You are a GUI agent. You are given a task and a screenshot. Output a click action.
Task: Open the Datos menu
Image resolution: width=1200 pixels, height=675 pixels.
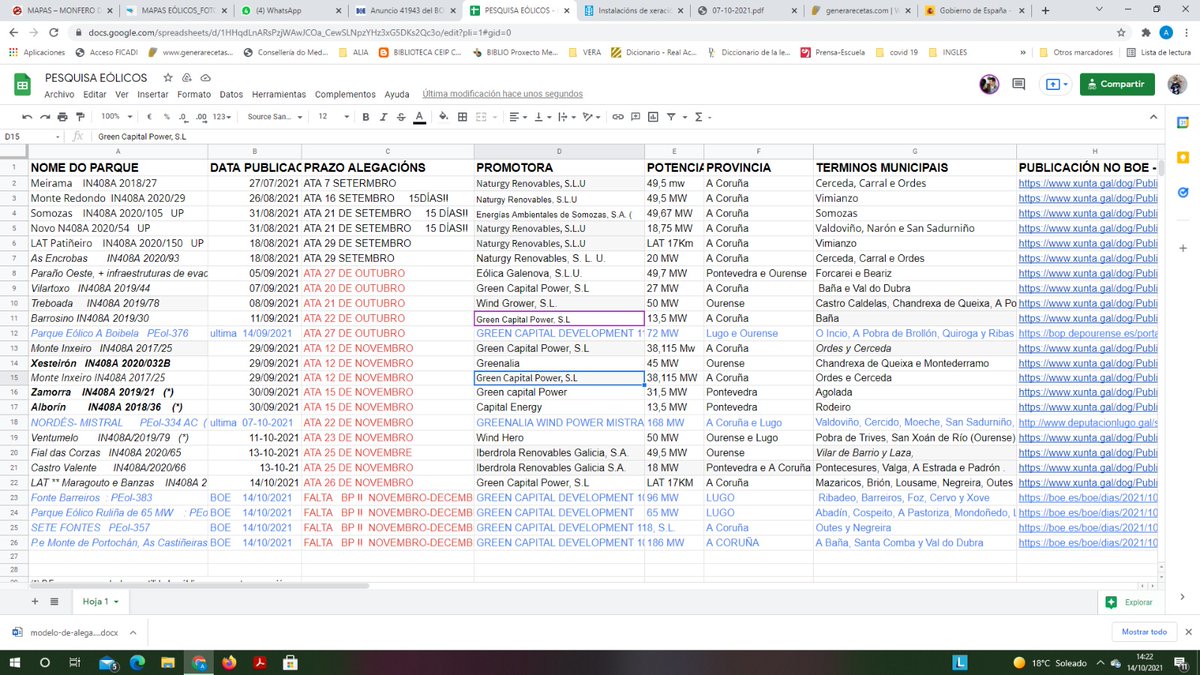pos(231,94)
